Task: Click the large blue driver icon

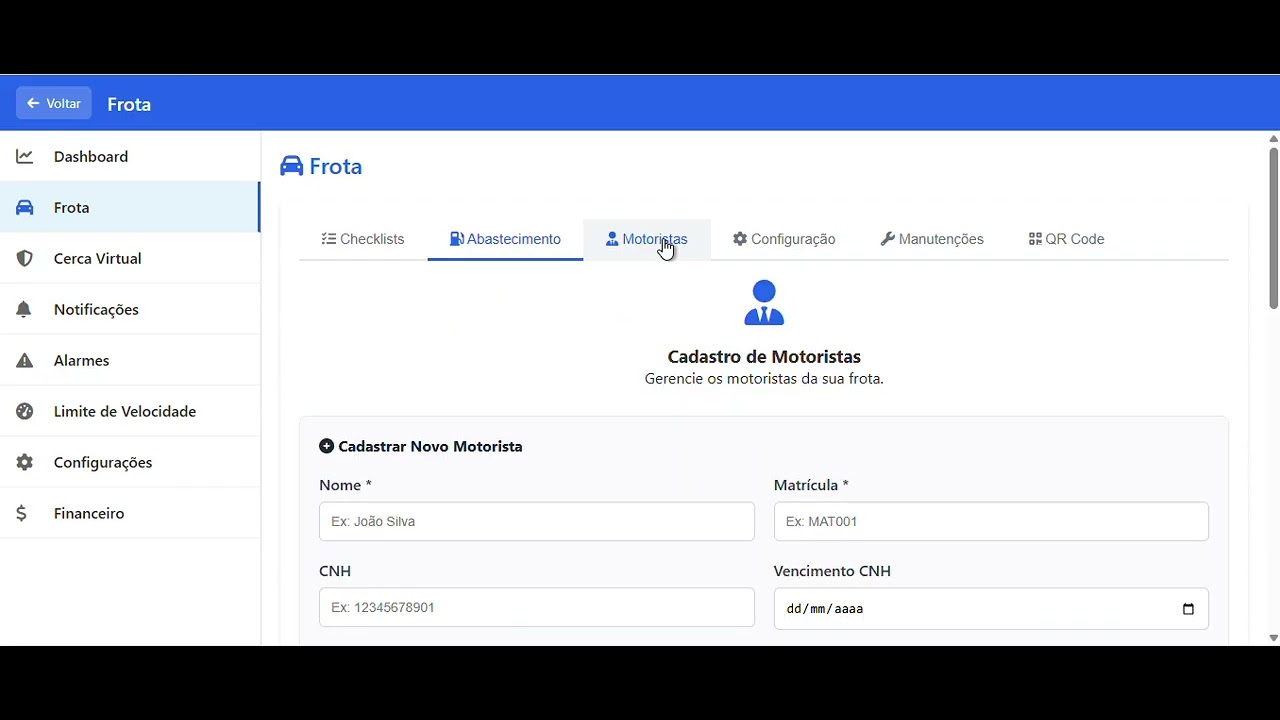Action: (764, 303)
